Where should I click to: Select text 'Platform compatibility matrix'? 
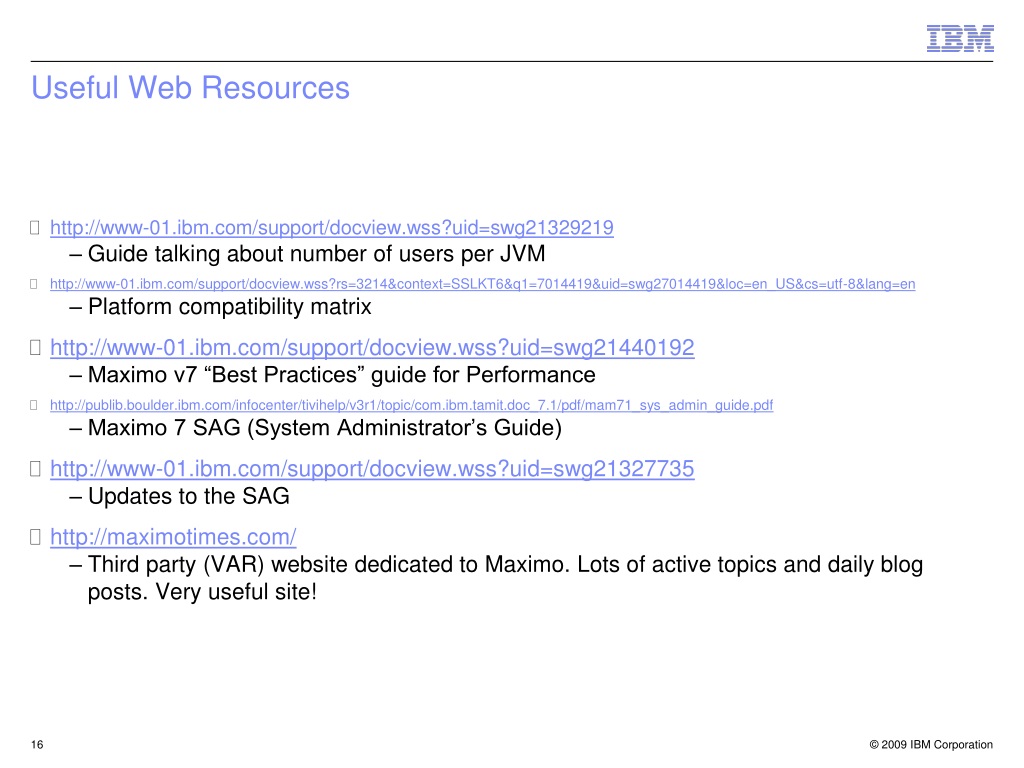[x=230, y=307]
